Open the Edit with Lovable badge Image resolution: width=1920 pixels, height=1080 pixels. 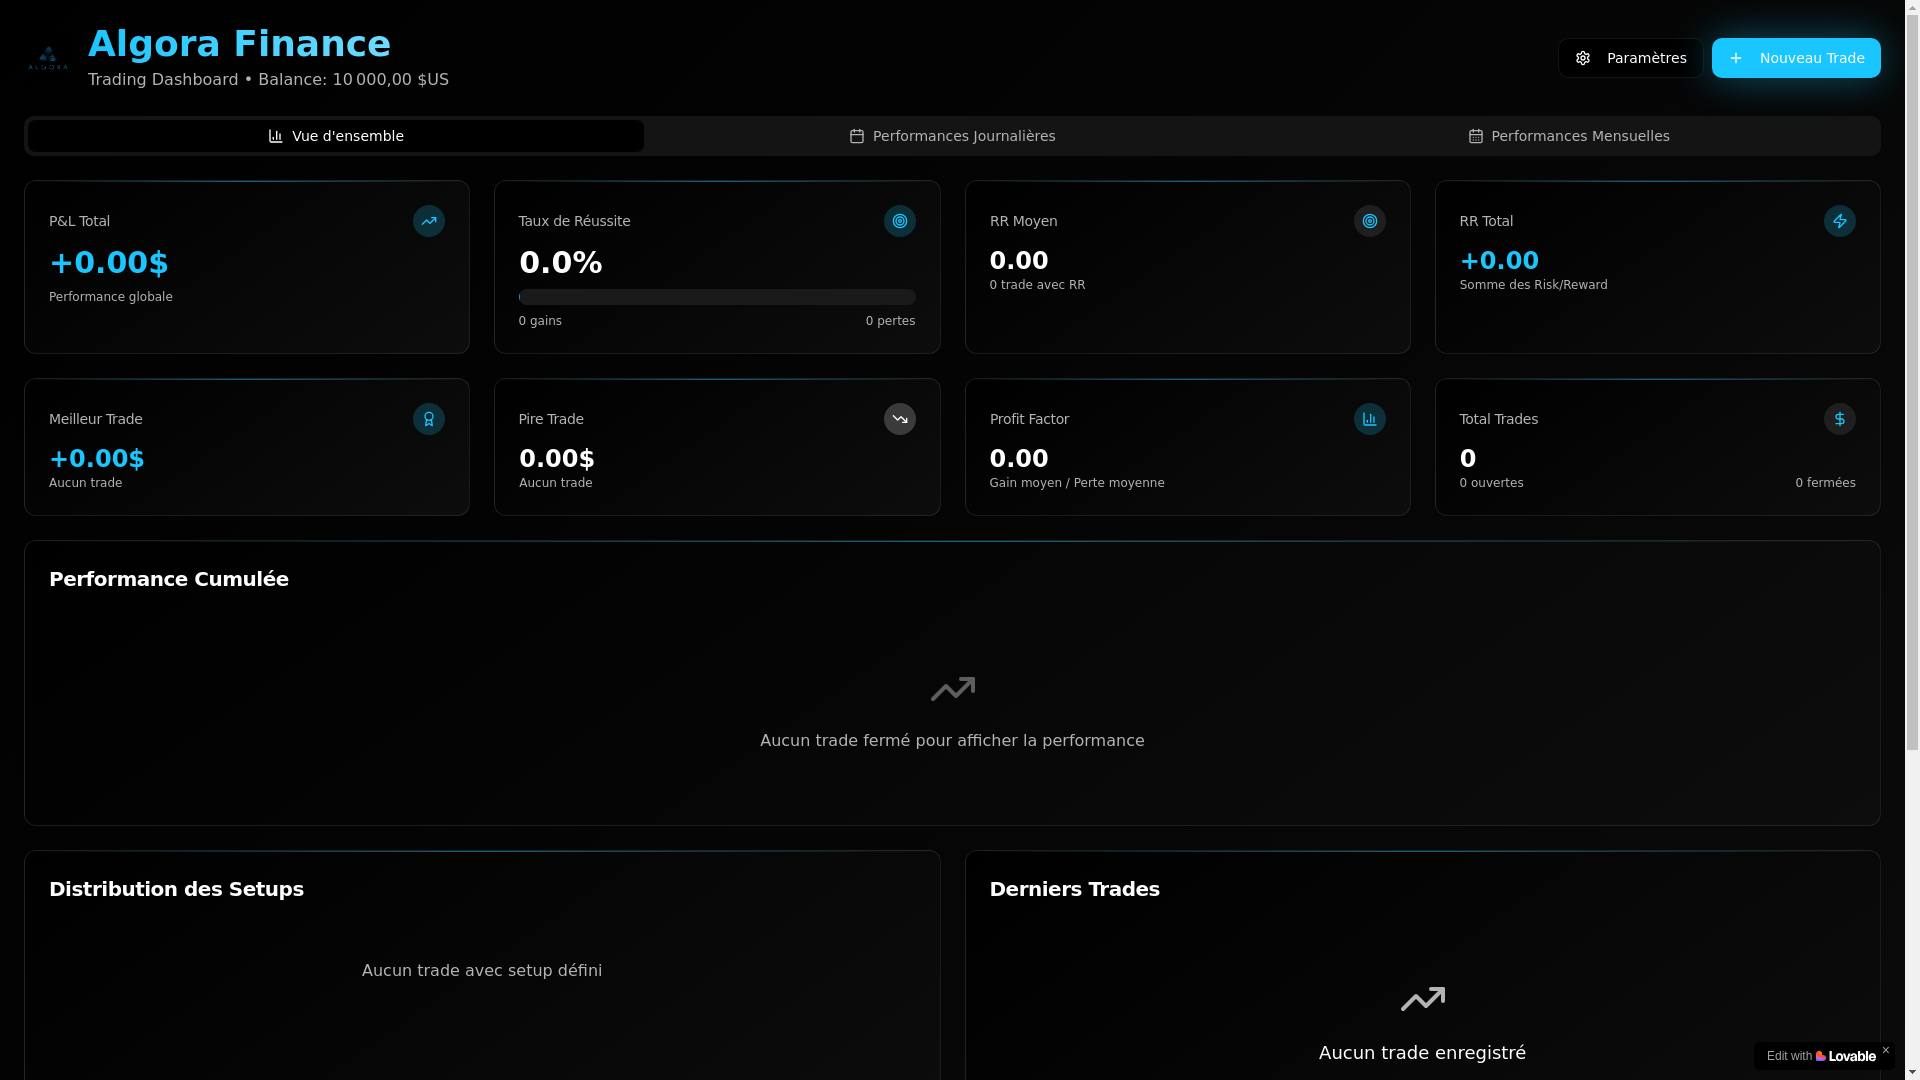click(1821, 1056)
